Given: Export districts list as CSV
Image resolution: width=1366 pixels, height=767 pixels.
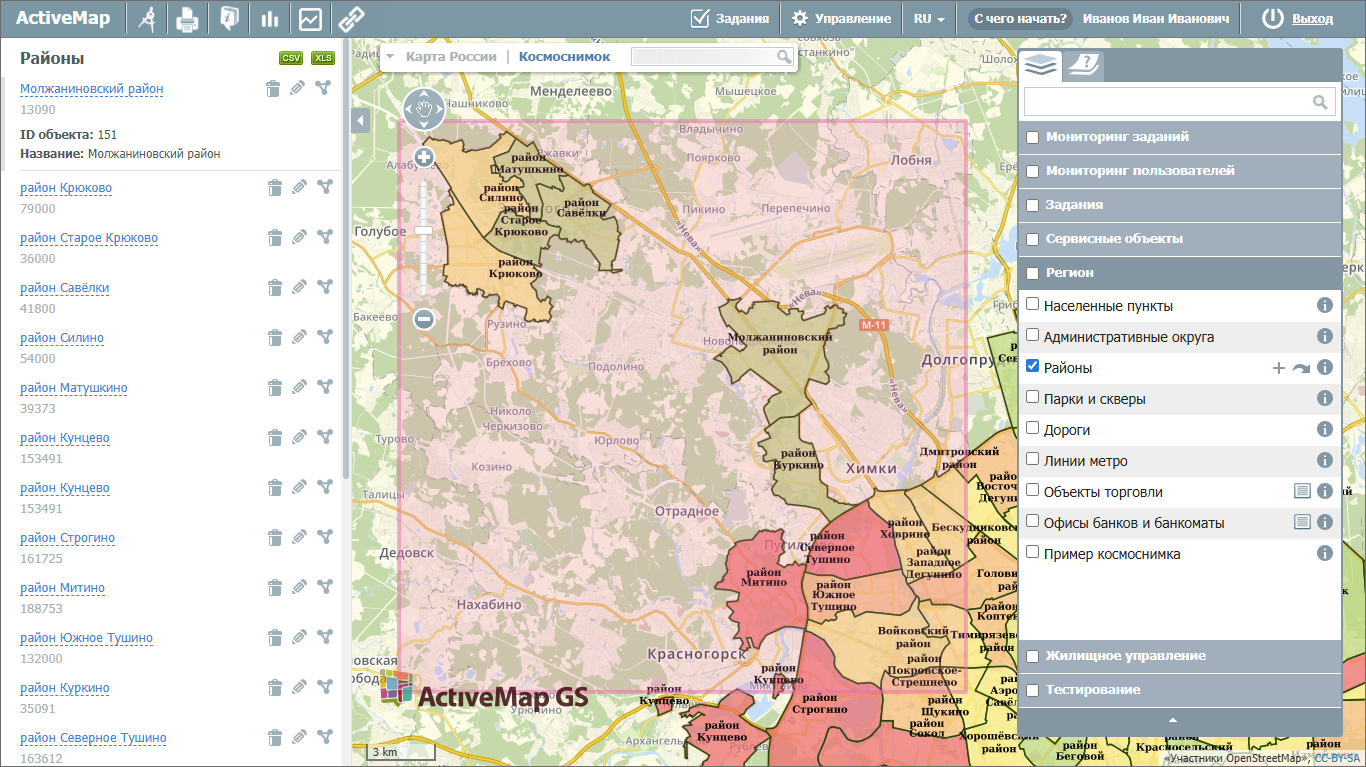Looking at the screenshot, I should (x=291, y=58).
